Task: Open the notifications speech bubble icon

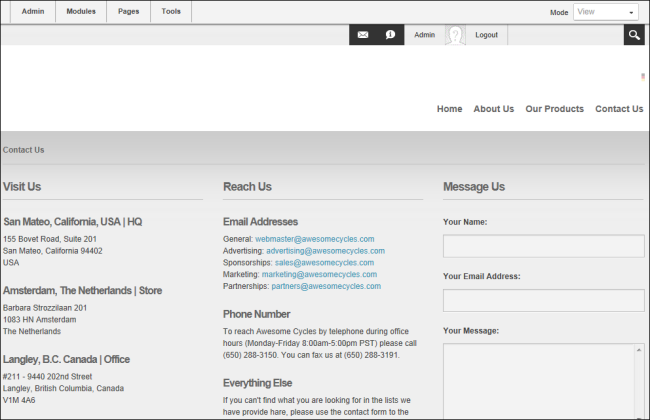Action: click(390, 35)
